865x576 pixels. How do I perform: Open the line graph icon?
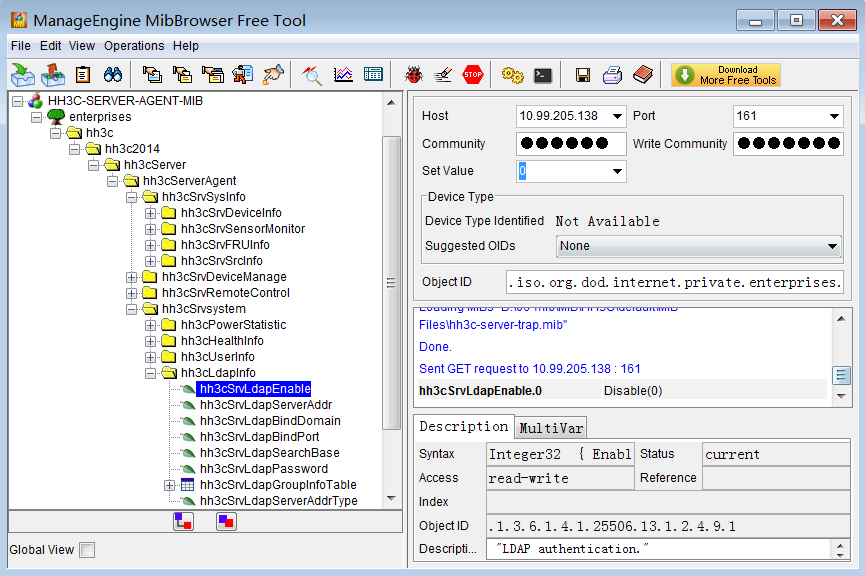[343, 74]
